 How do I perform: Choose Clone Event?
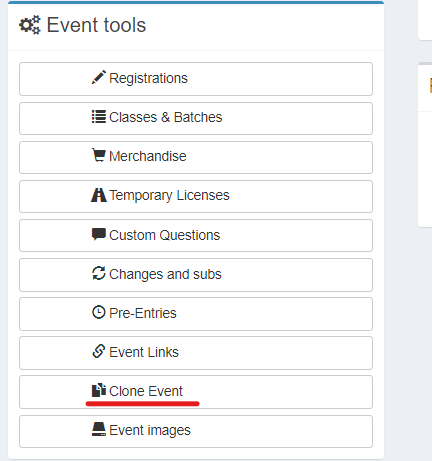point(196,392)
